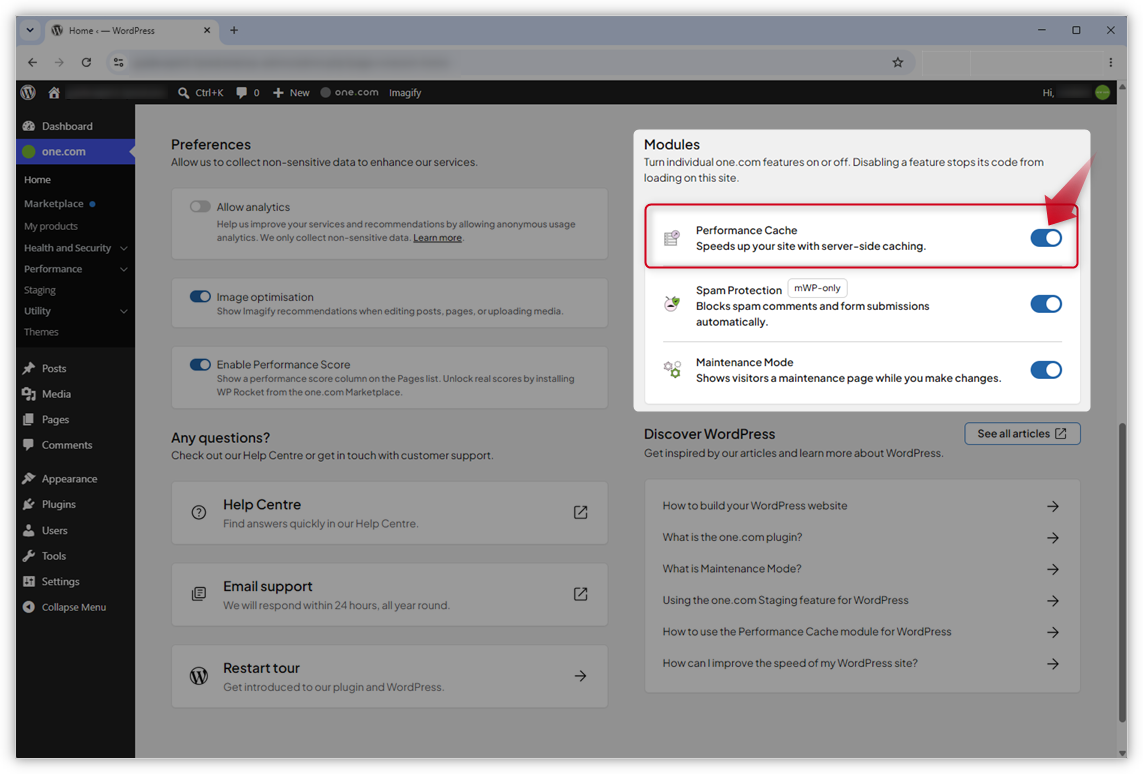Image resolution: width=1143 pixels, height=774 pixels.
Task: Open Dashboard menu item
Action: [75, 126]
